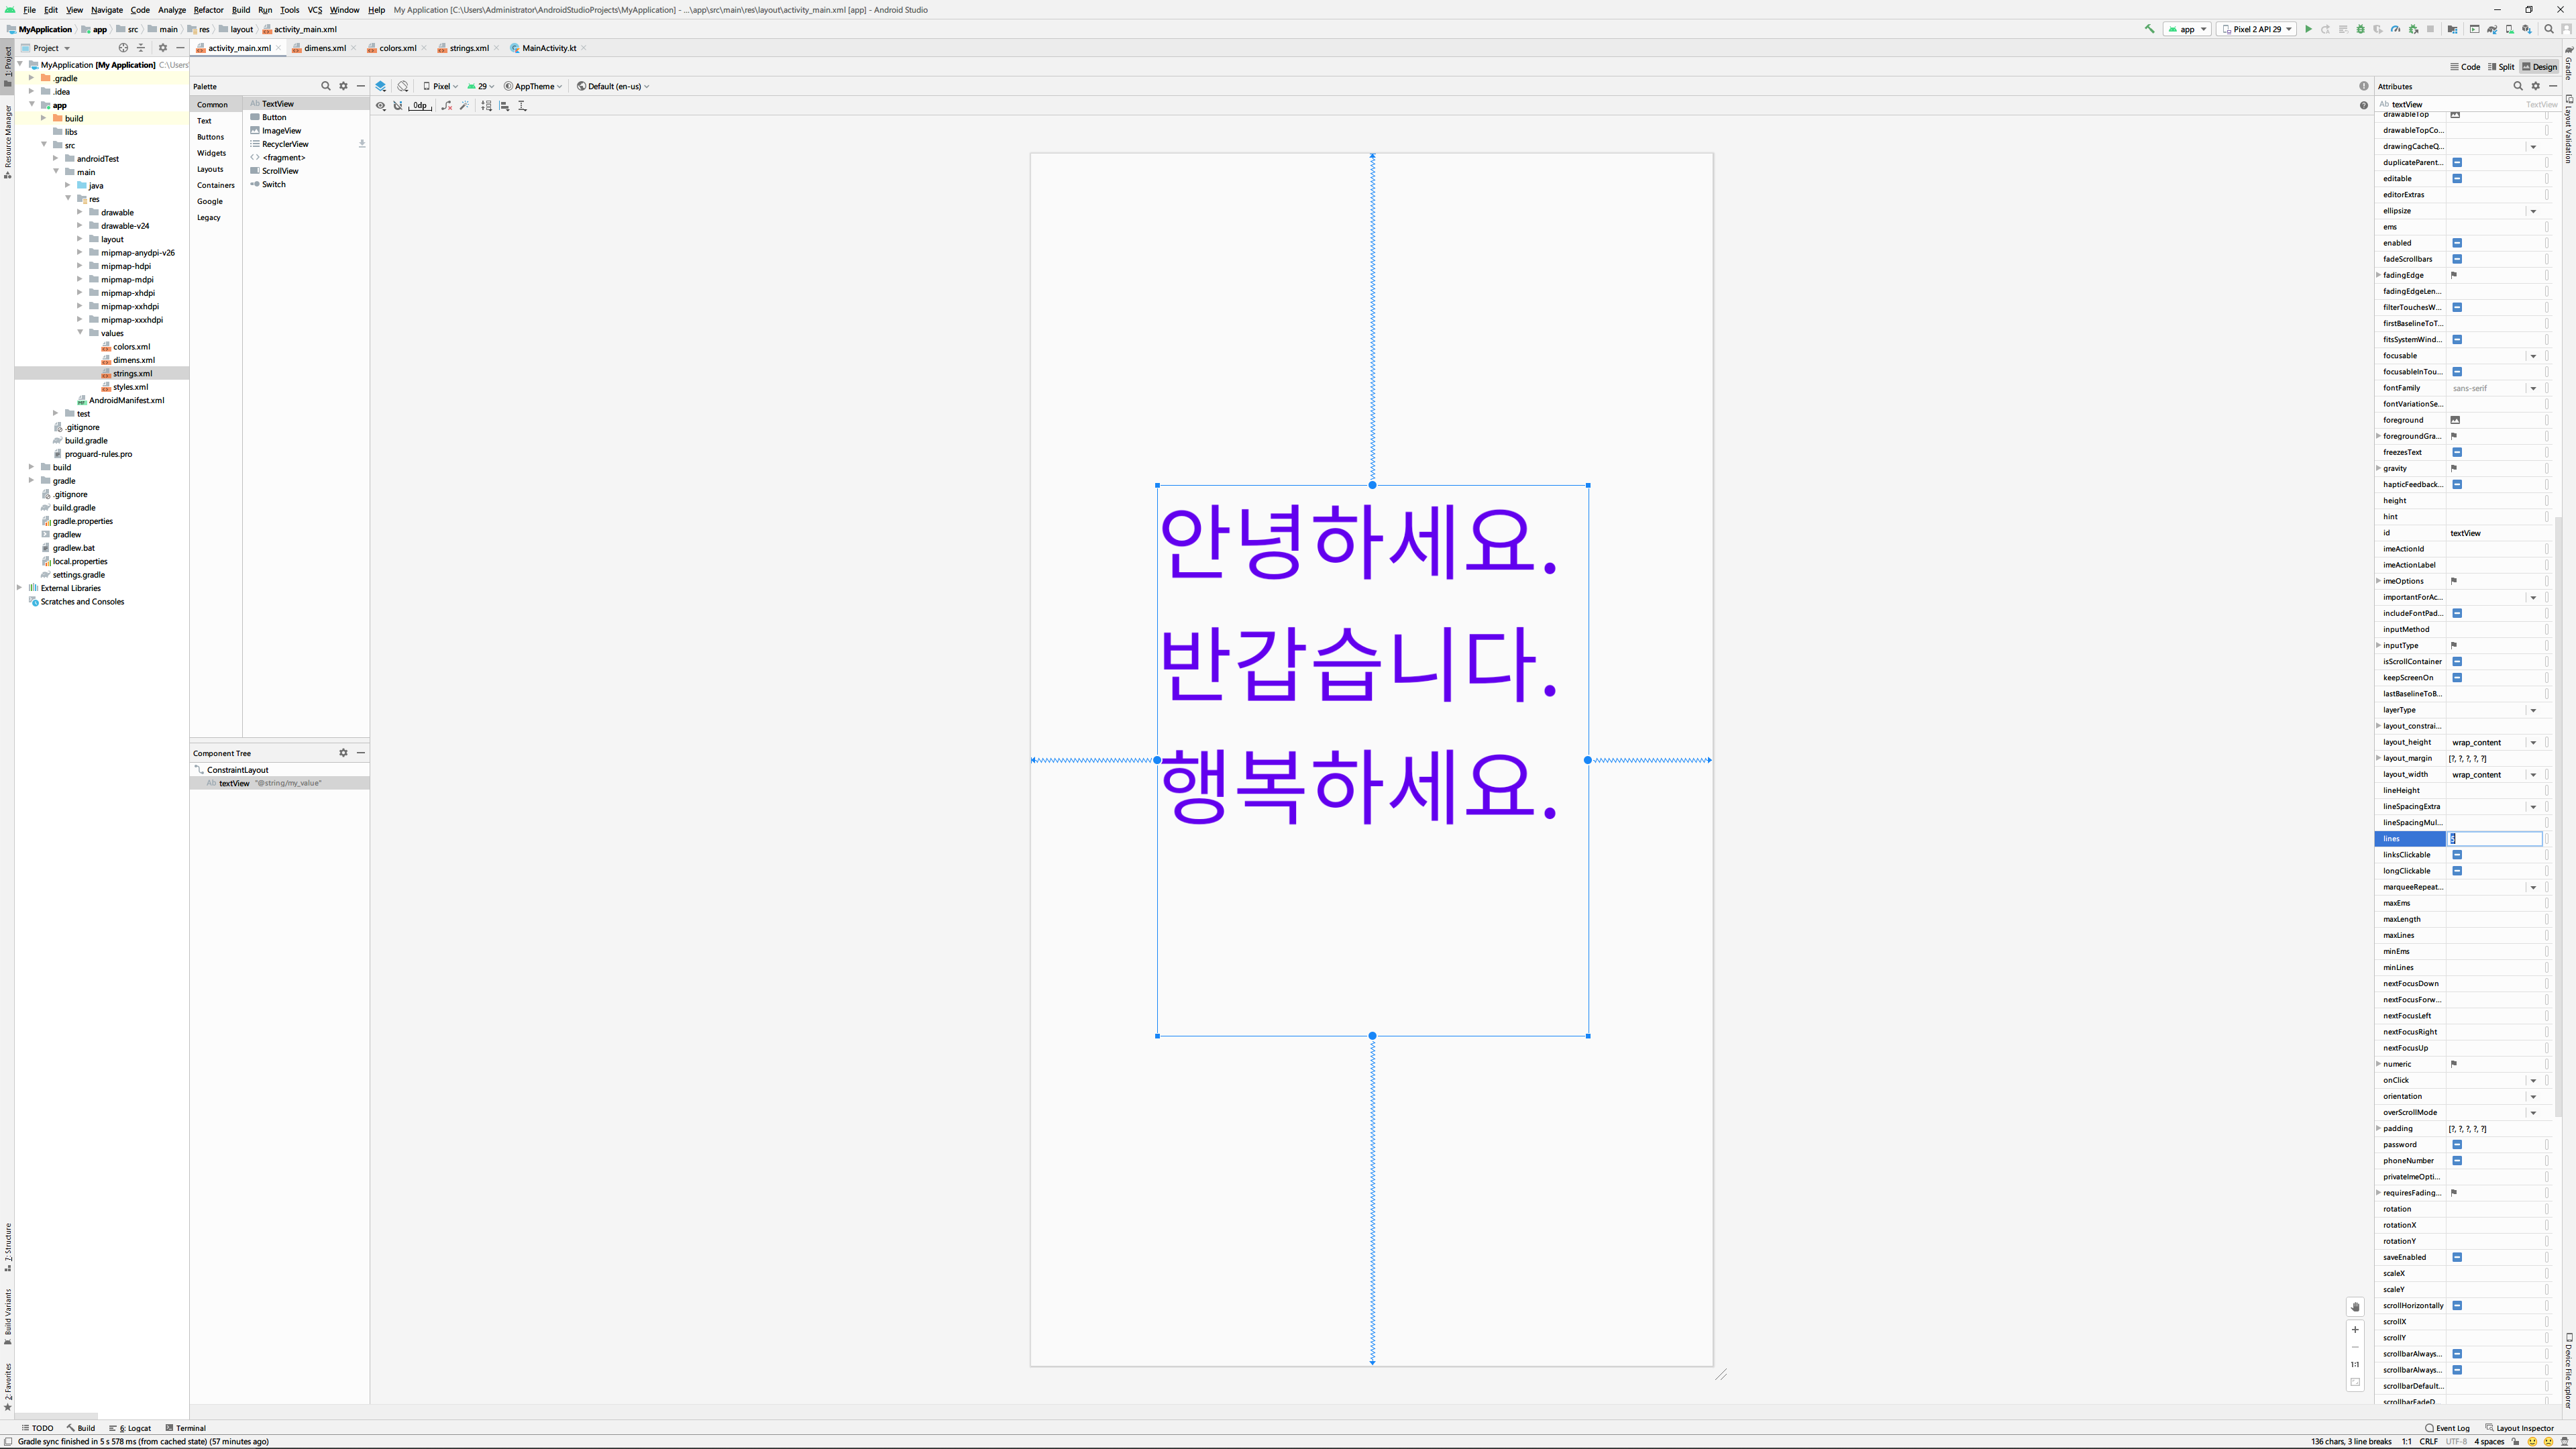
Task: Toggle the linksClickable attribute checkbox
Action: coord(2457,855)
